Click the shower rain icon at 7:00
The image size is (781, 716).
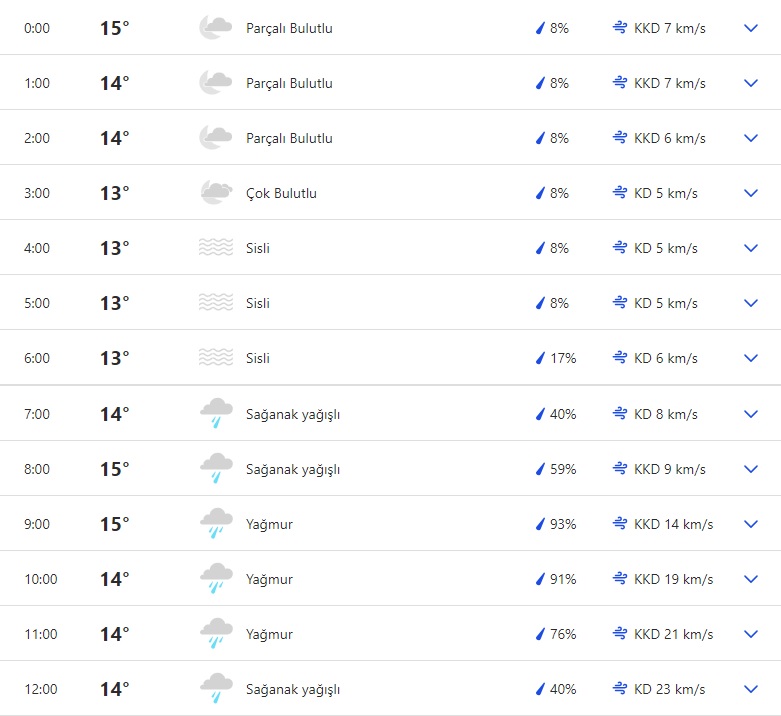point(216,414)
